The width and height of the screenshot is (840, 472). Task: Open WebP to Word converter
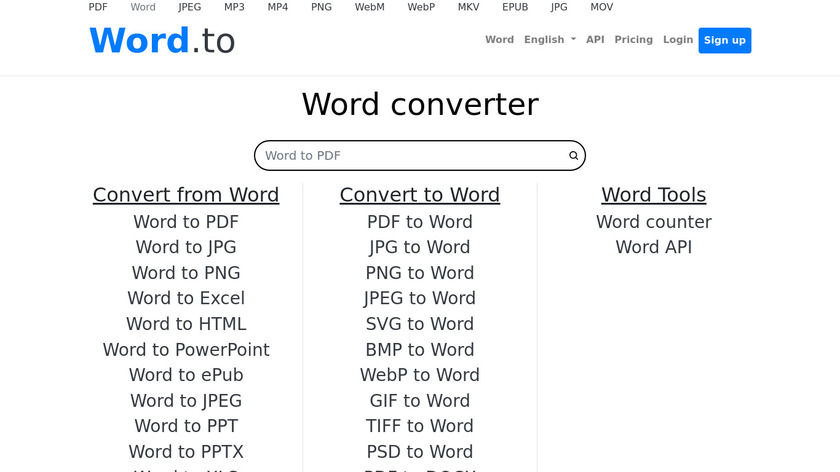(x=419, y=374)
